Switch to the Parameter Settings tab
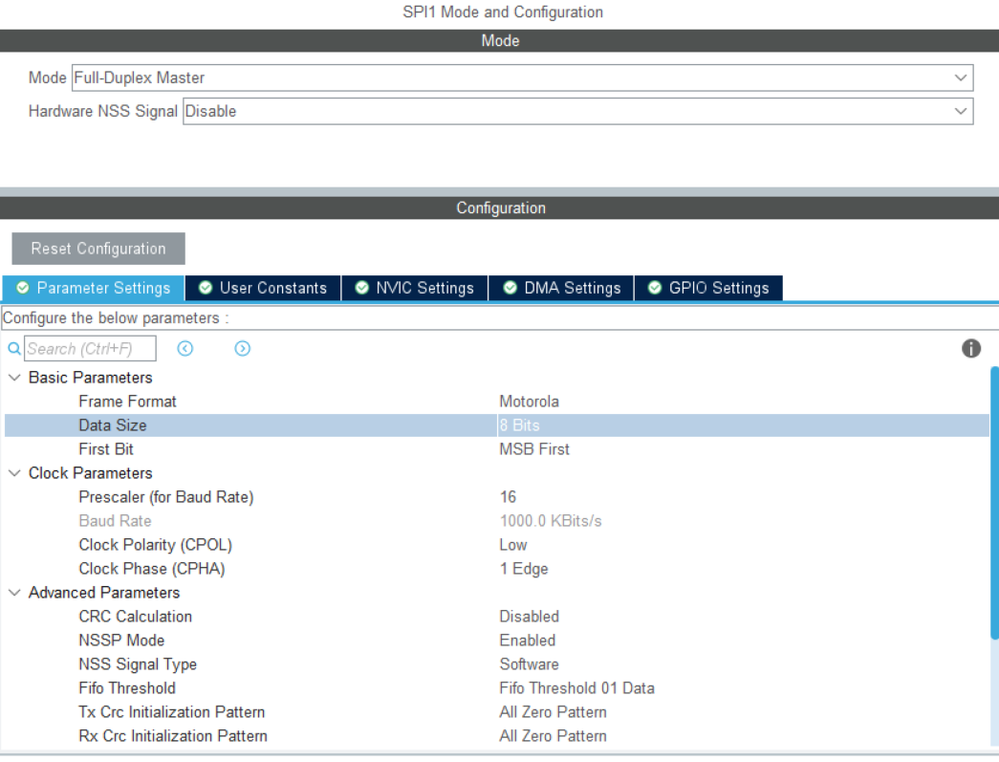Viewport: 999px width, 762px height. (93, 288)
